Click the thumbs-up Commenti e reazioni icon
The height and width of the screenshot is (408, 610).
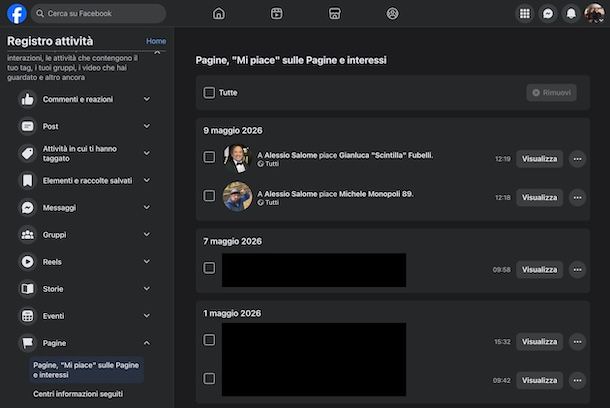click(x=28, y=99)
